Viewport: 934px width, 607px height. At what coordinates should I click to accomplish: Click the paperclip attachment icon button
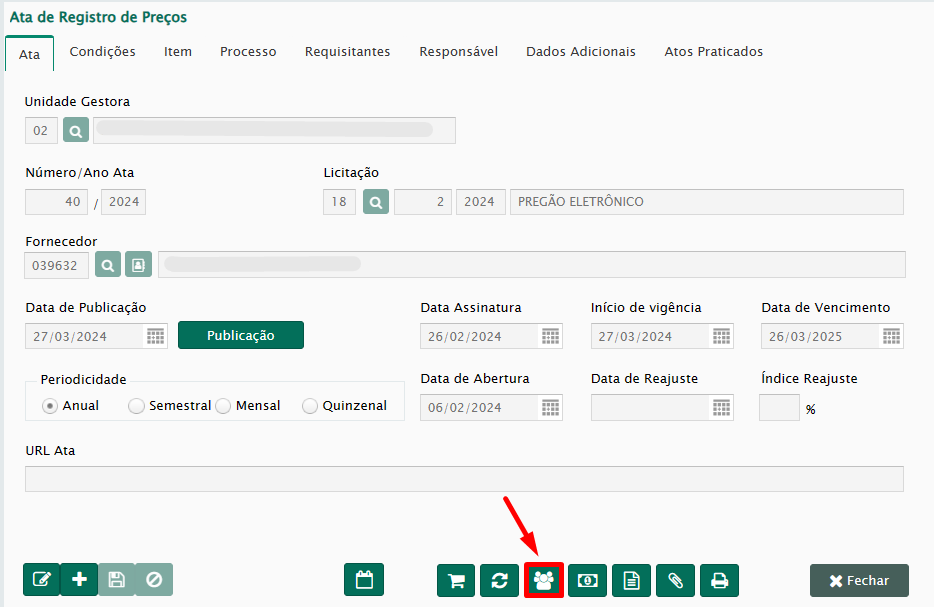tap(676, 580)
